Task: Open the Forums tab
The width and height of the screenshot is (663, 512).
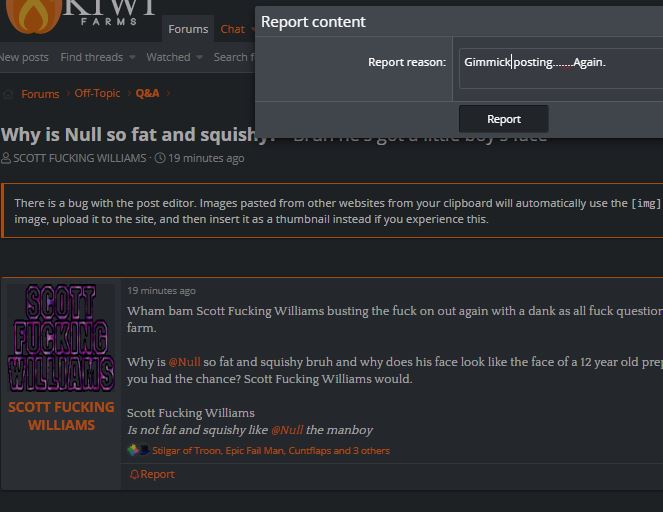Action: click(188, 29)
